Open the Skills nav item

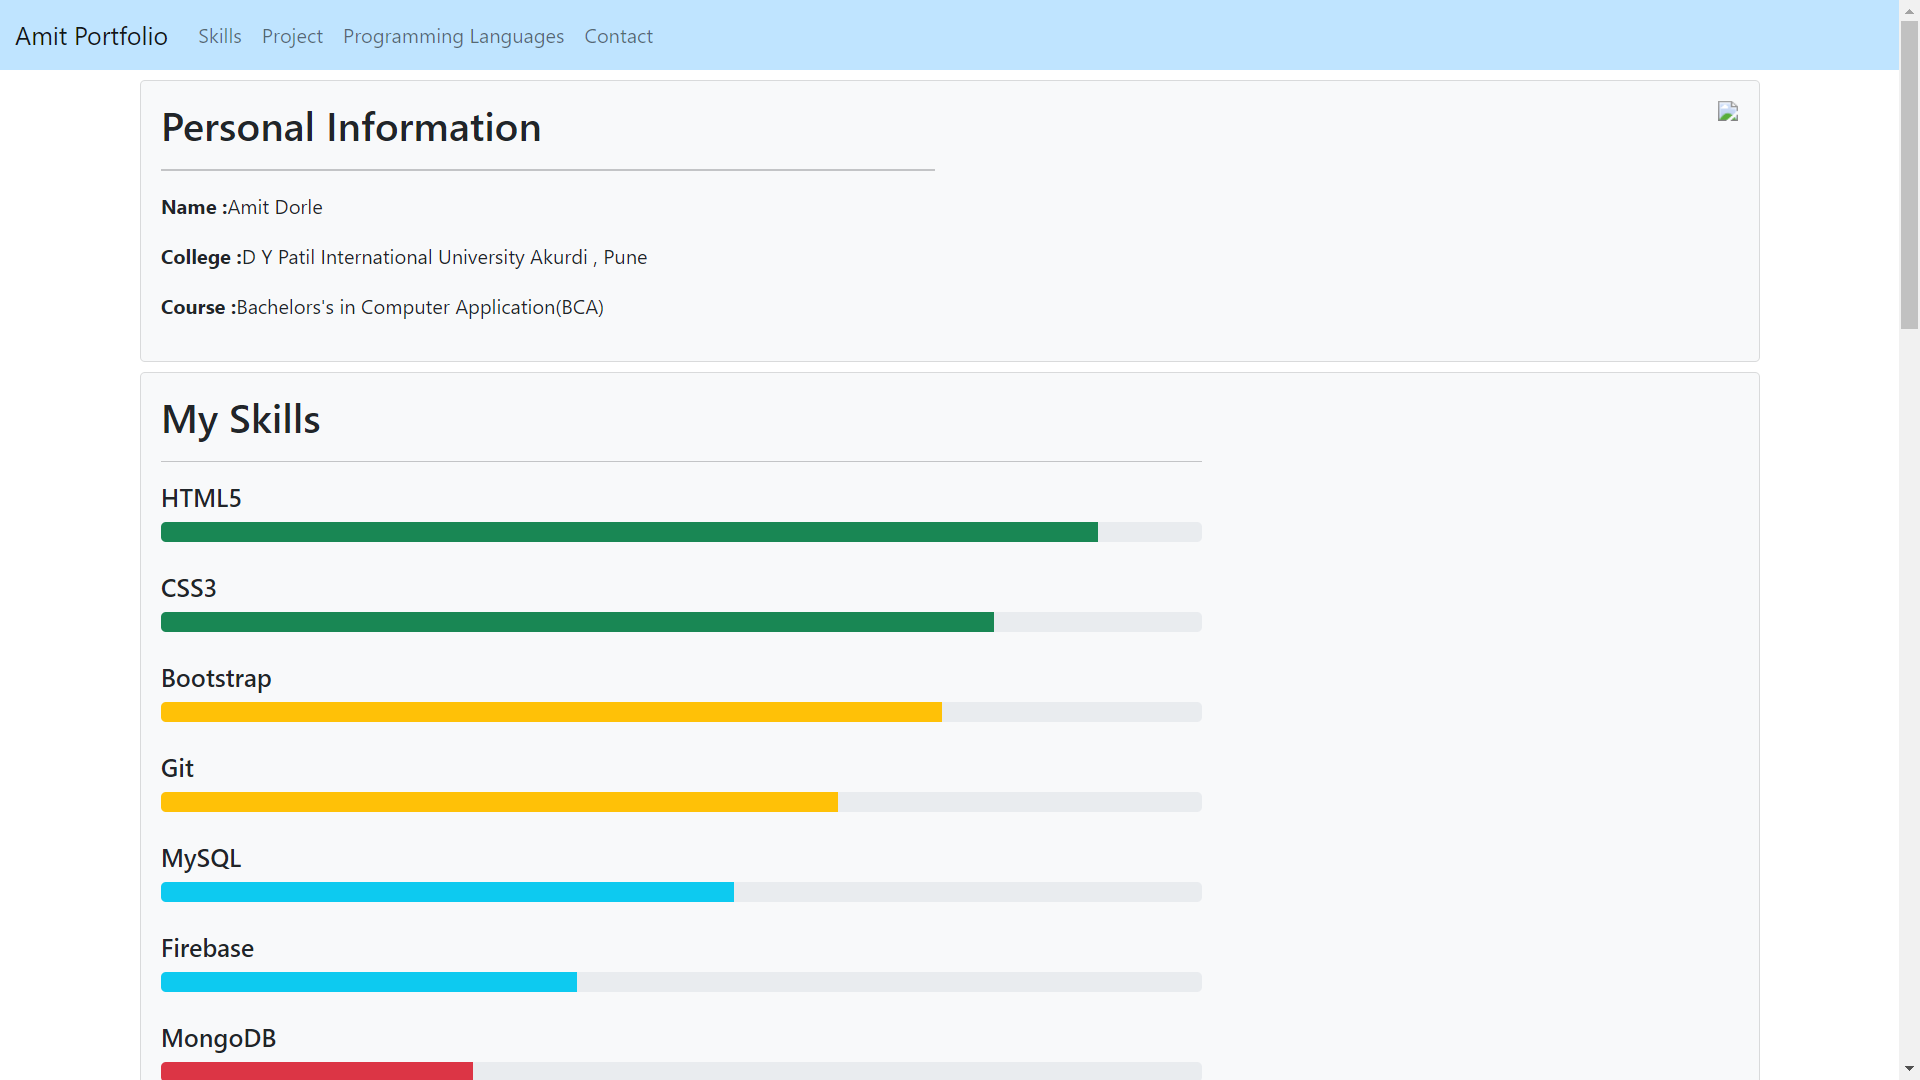pos(219,36)
